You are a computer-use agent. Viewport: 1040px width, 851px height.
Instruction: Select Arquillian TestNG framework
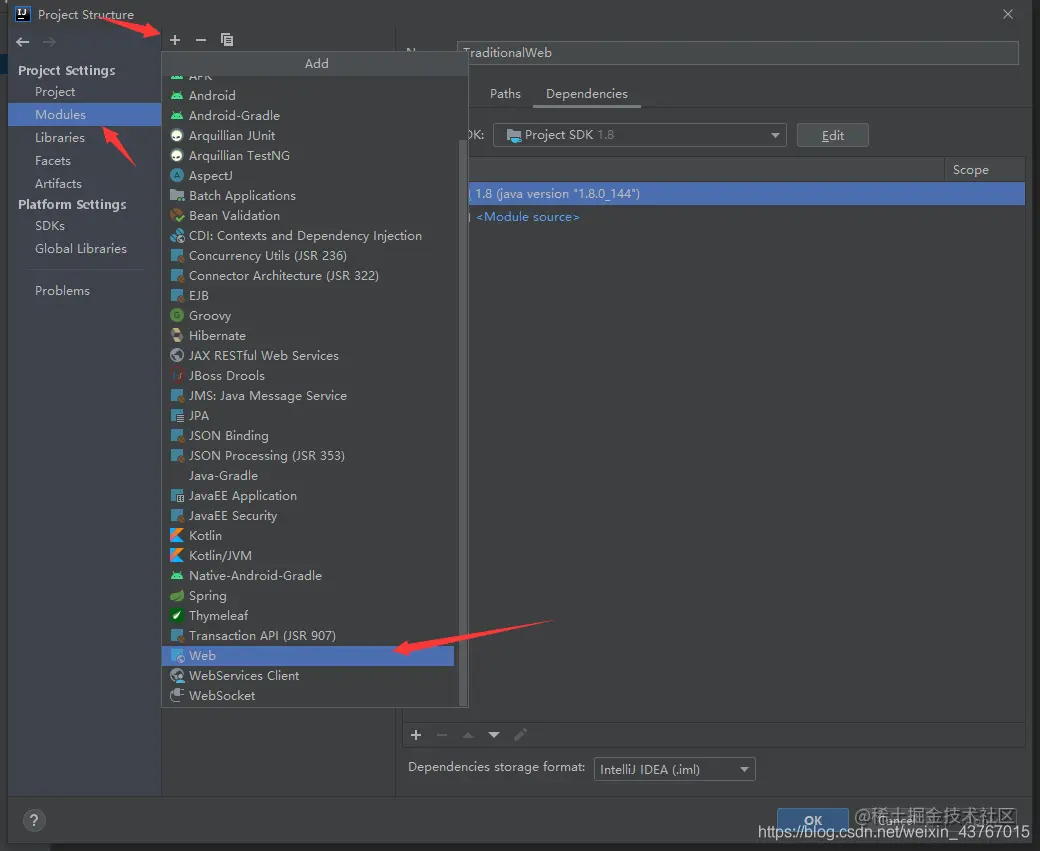pos(308,155)
